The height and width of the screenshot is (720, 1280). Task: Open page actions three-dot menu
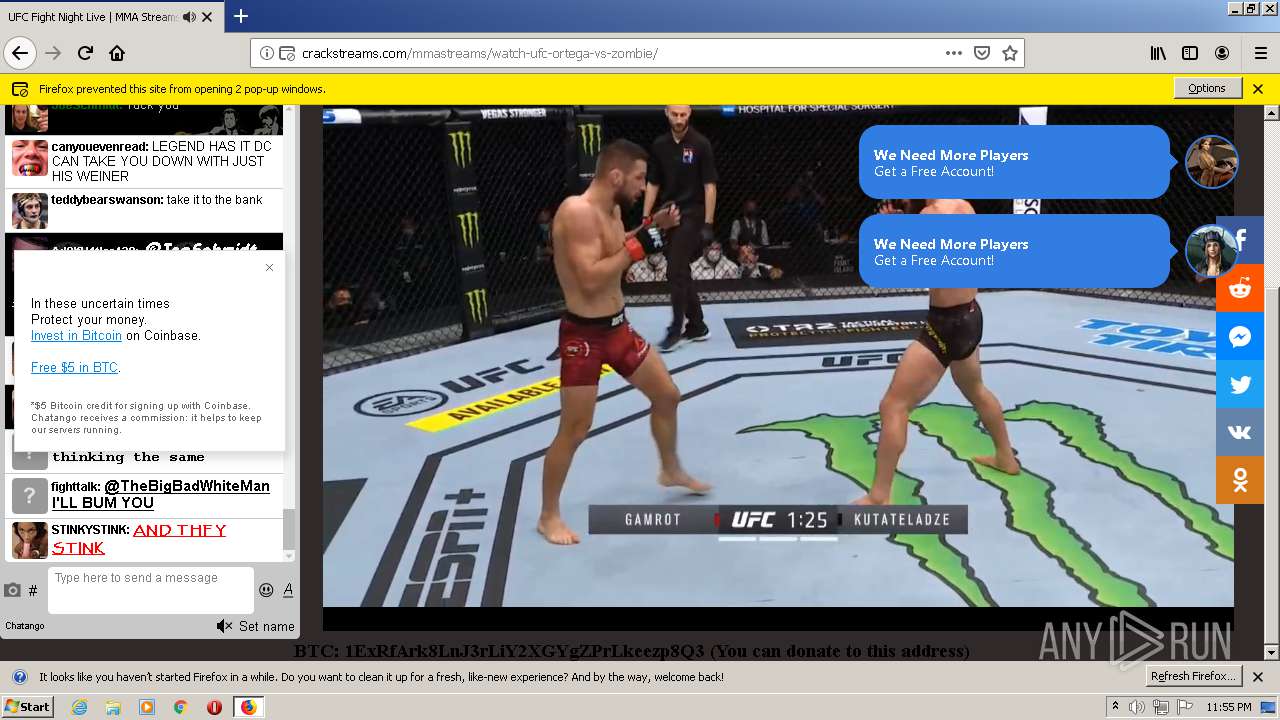(954, 53)
